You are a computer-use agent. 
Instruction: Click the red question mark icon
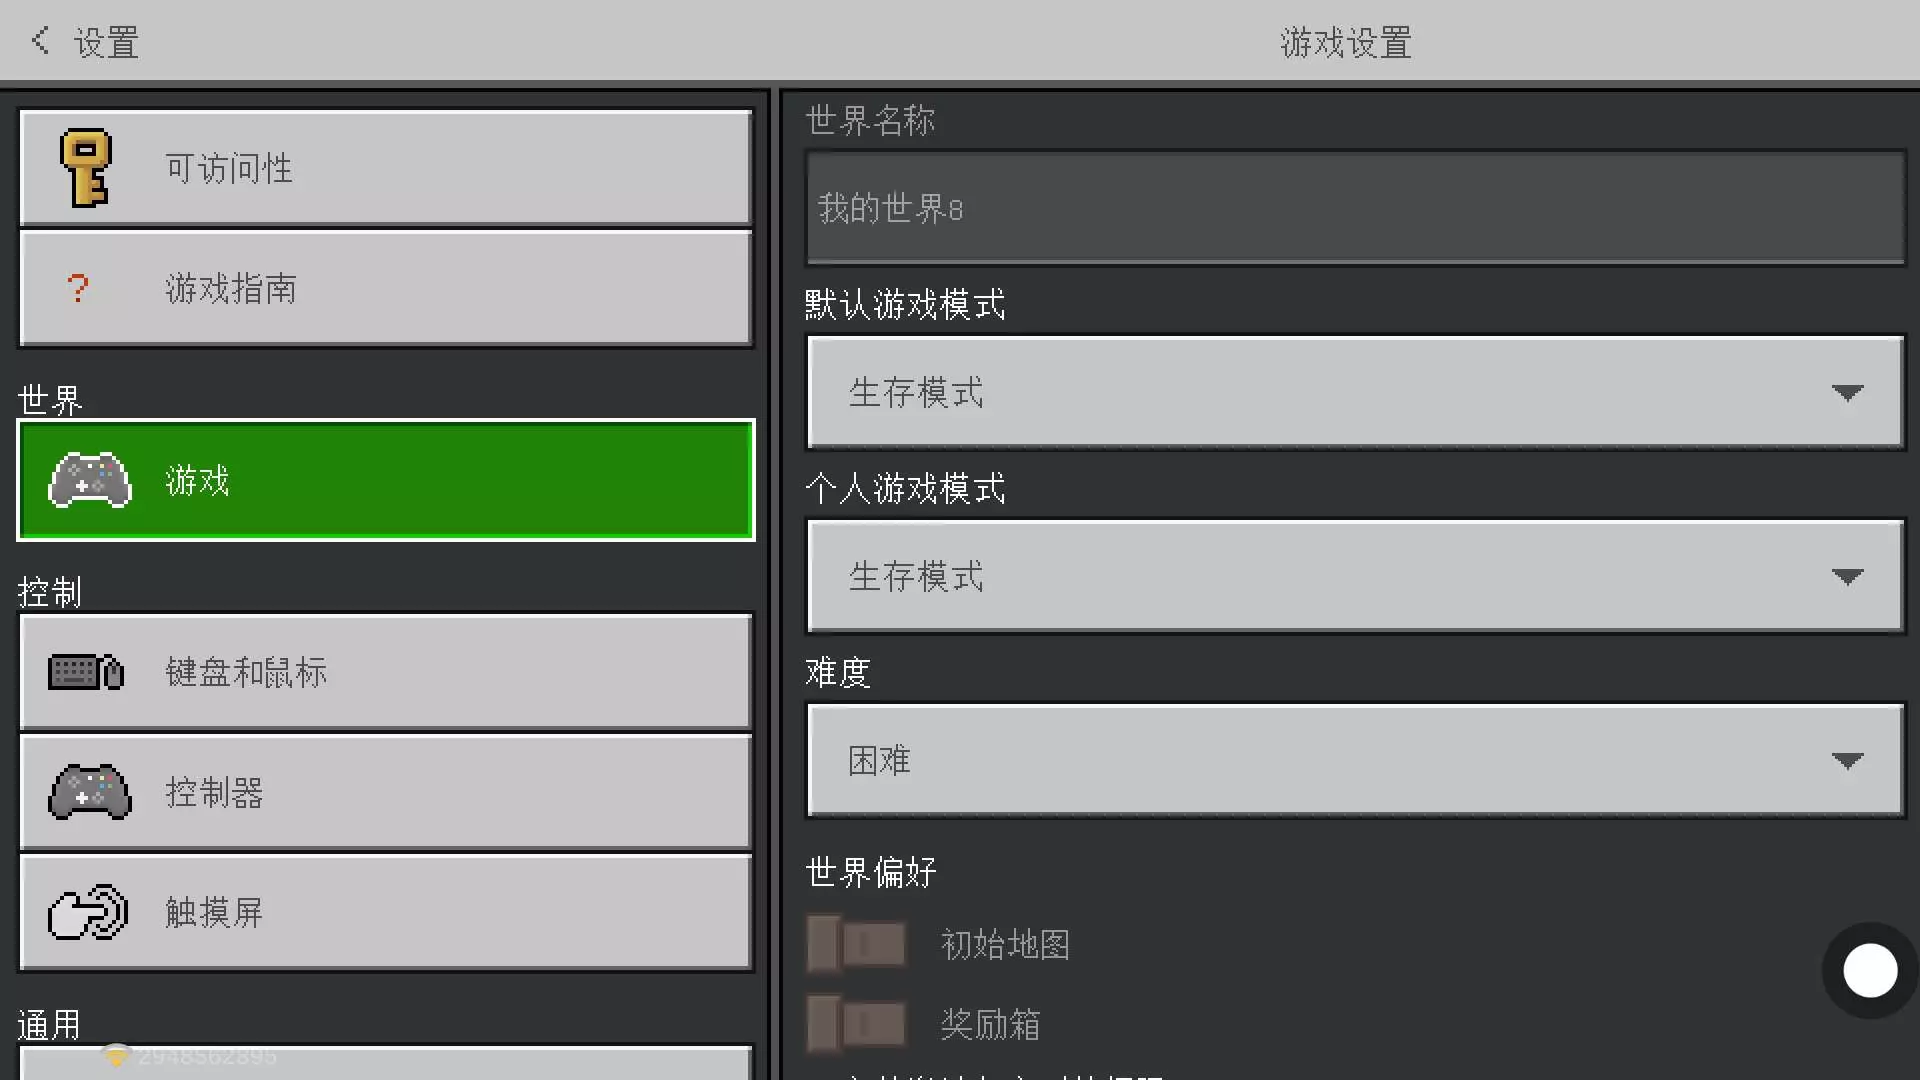(x=78, y=289)
